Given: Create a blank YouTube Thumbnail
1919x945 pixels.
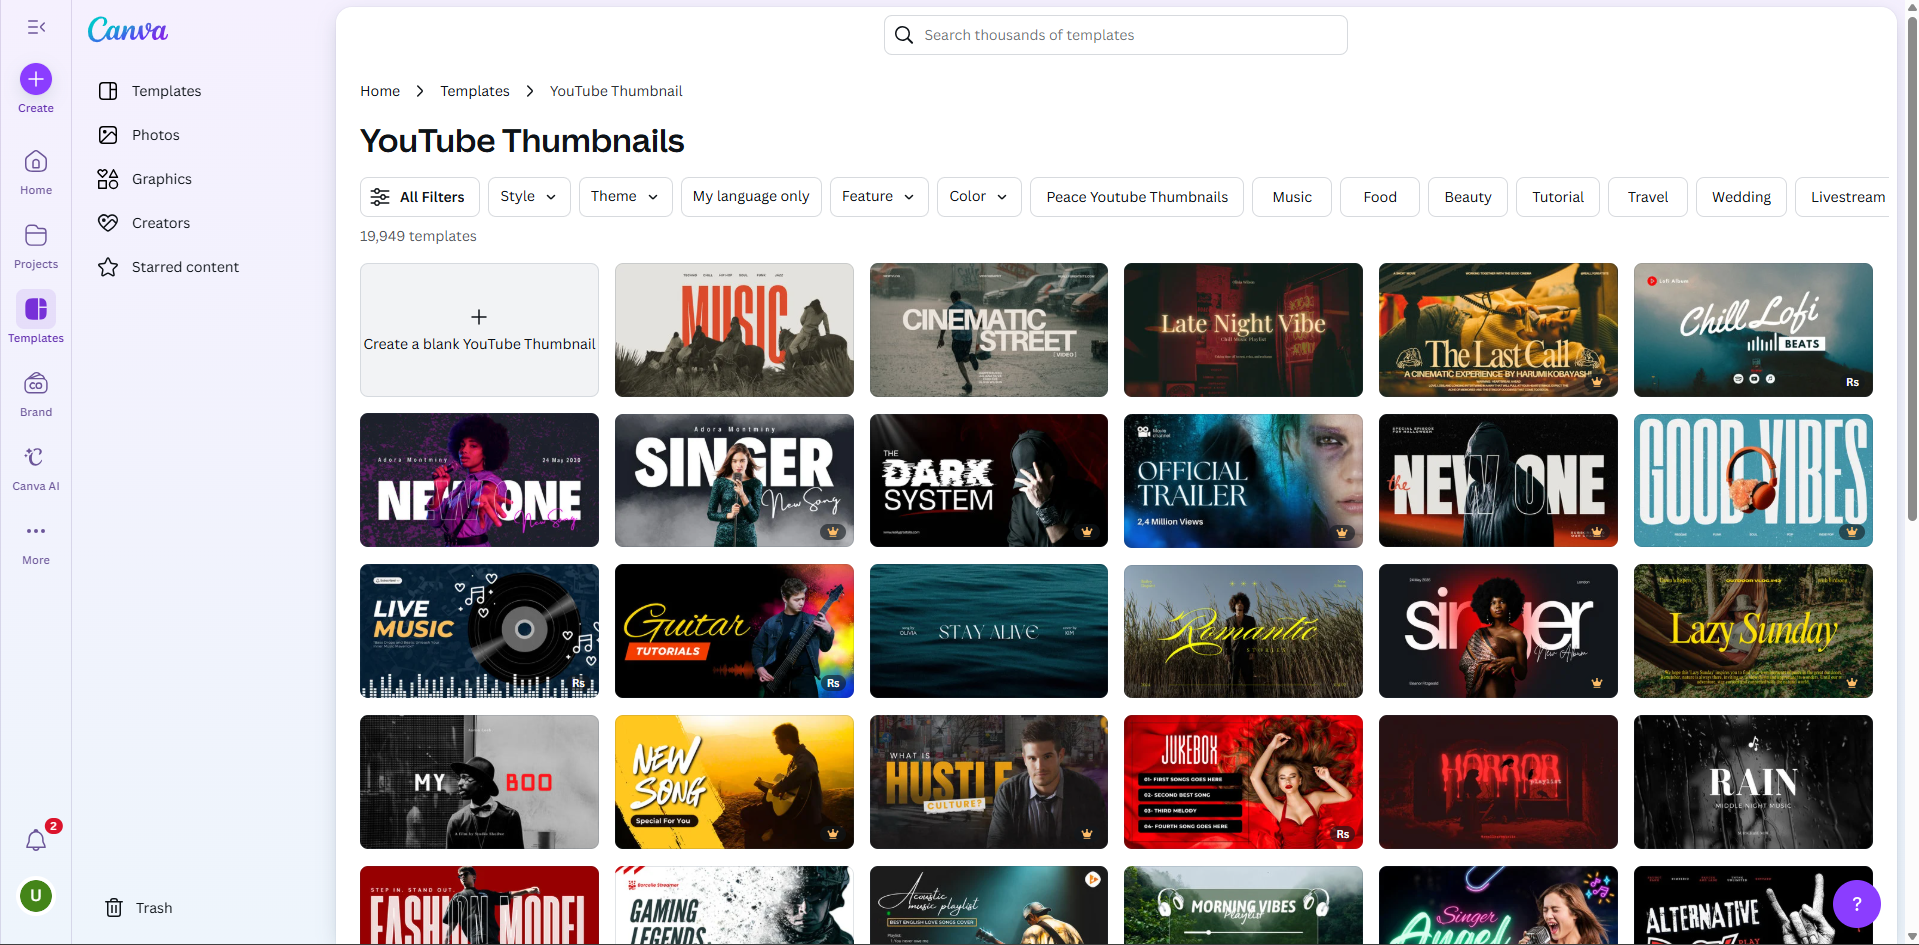Looking at the screenshot, I should pos(478,330).
